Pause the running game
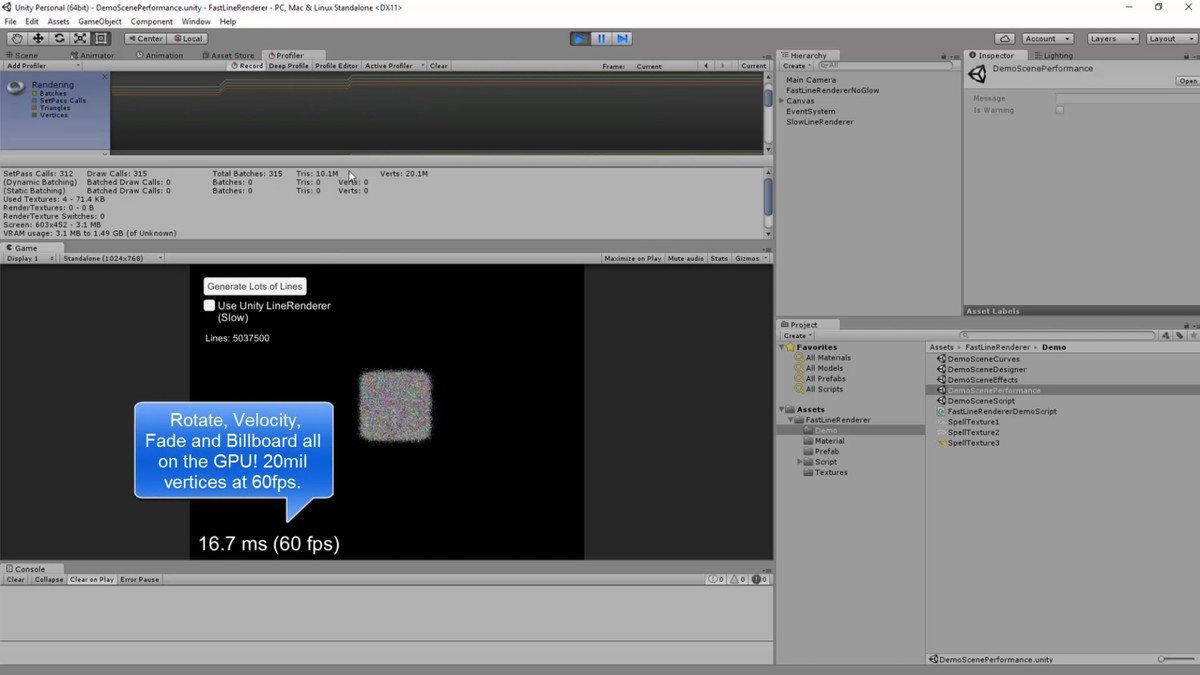The width and height of the screenshot is (1200, 675). pos(601,38)
